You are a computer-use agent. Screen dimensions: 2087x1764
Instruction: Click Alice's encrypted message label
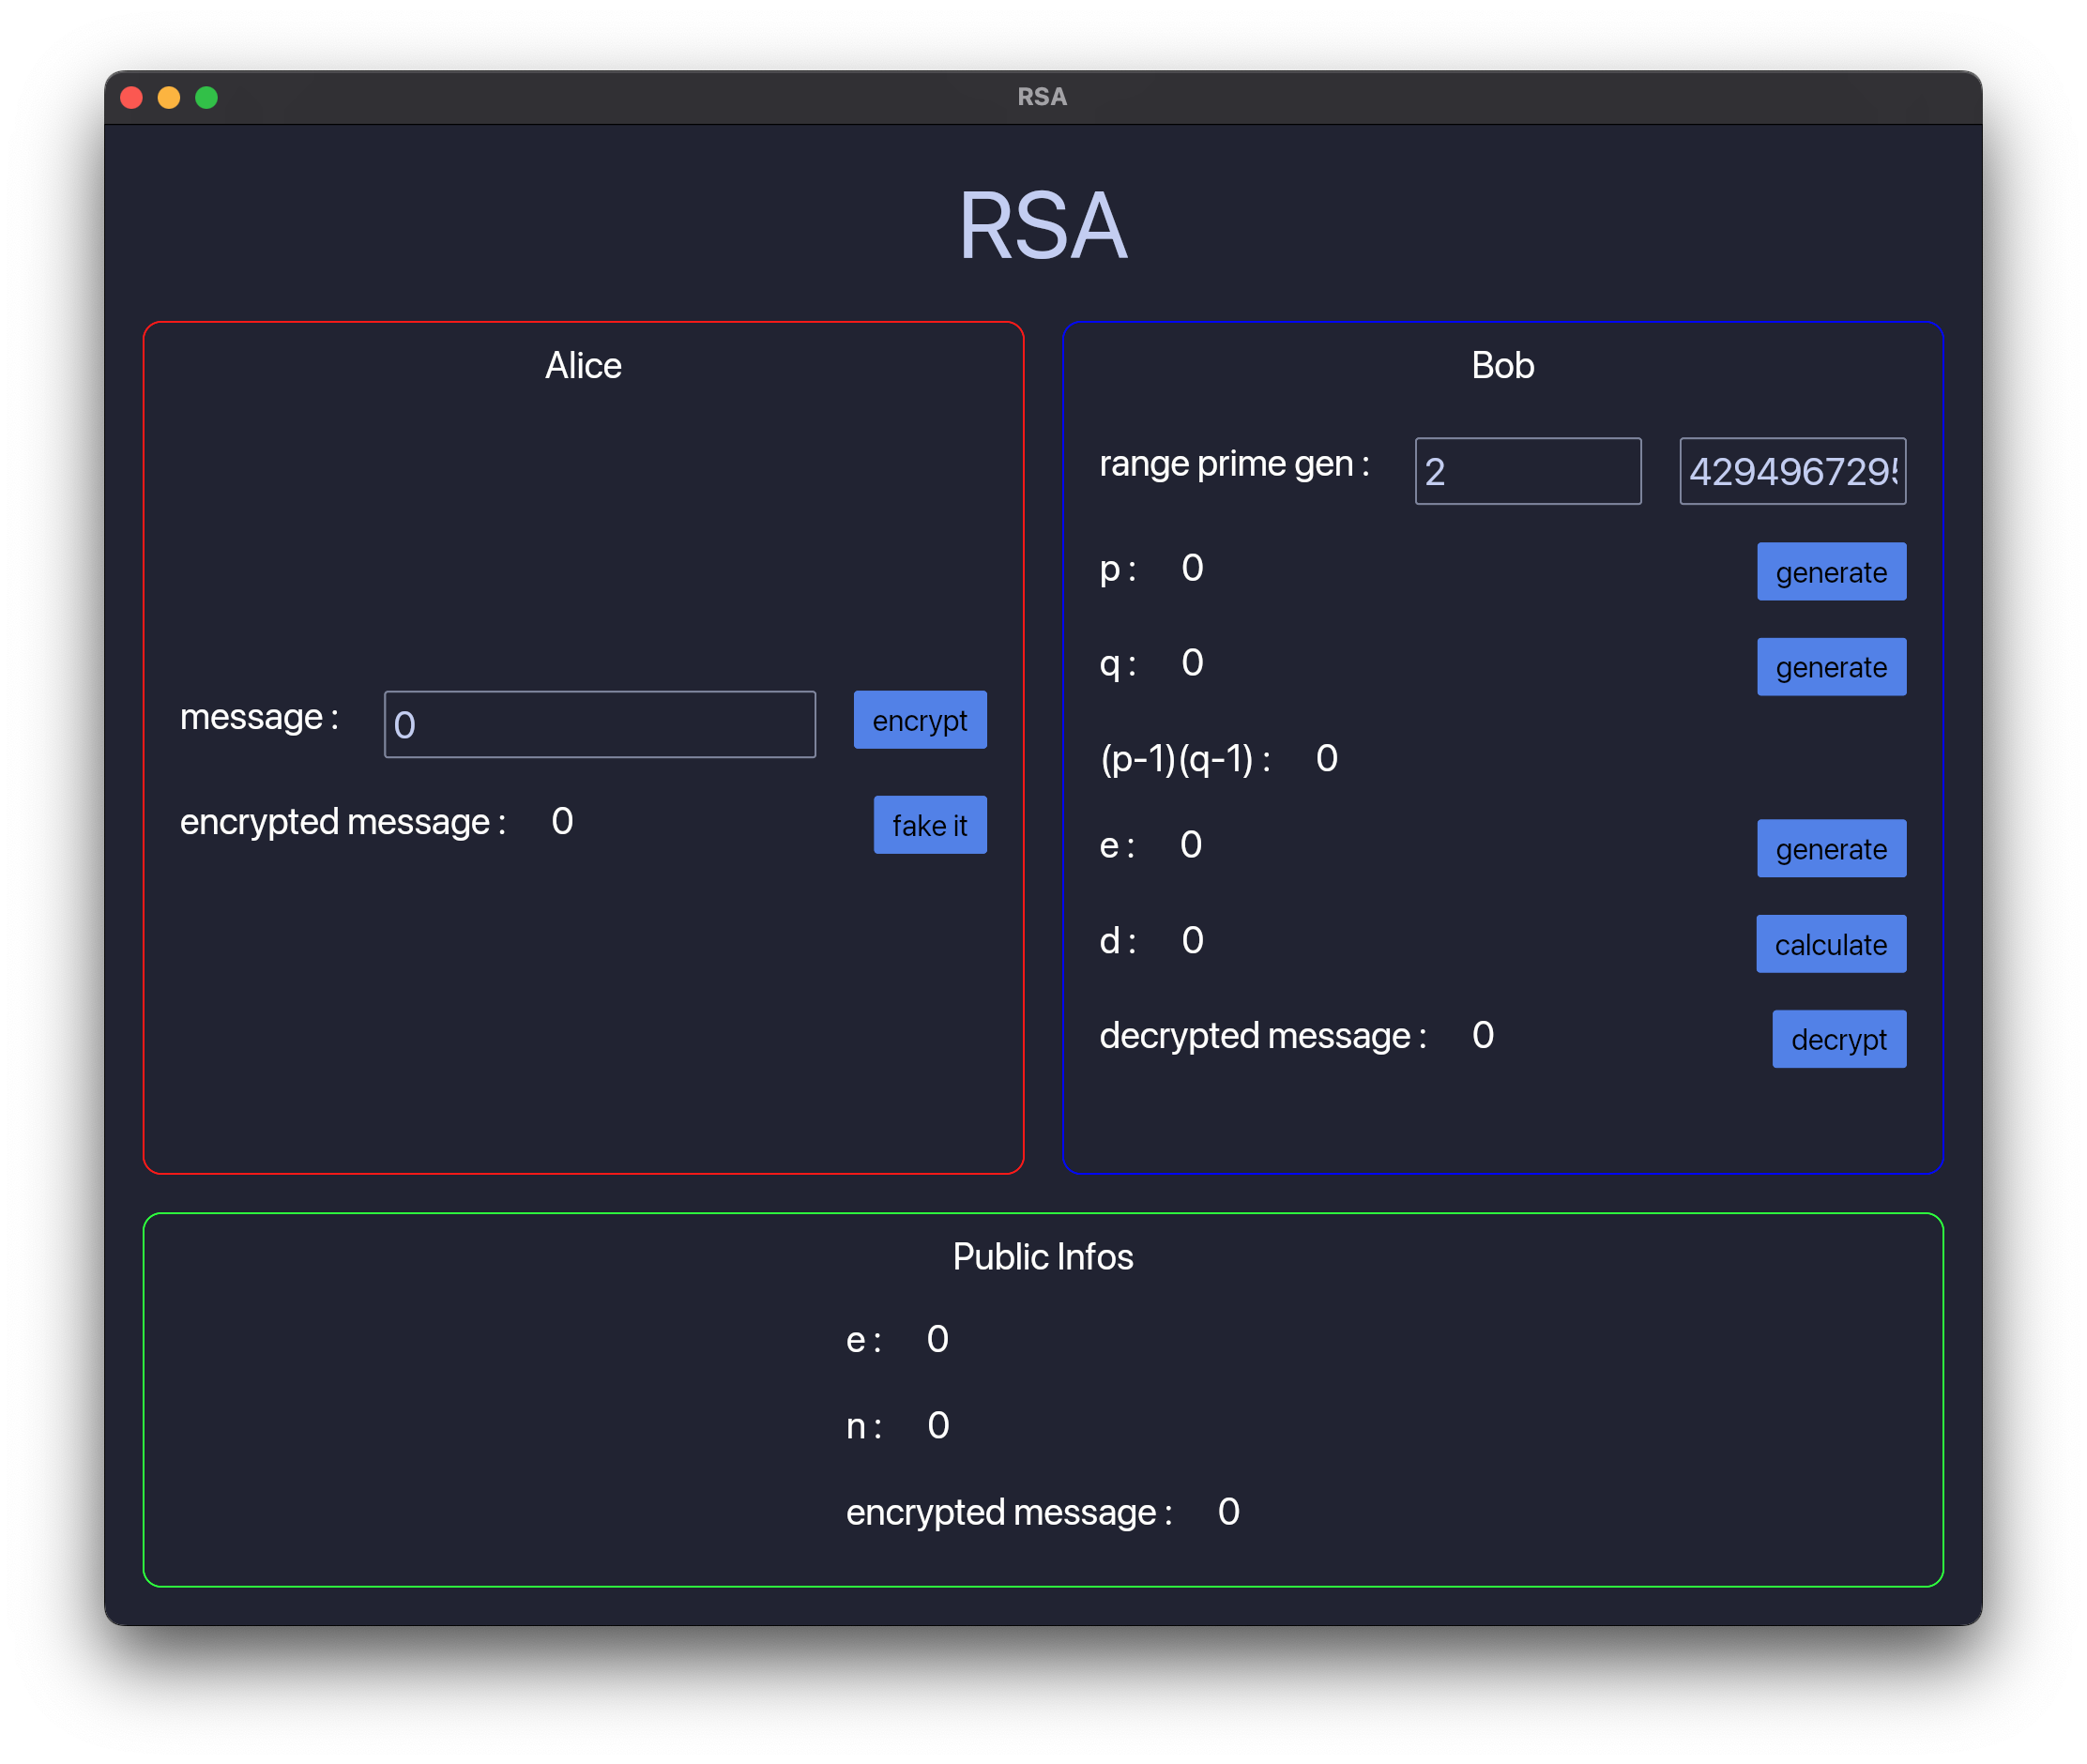(x=343, y=822)
